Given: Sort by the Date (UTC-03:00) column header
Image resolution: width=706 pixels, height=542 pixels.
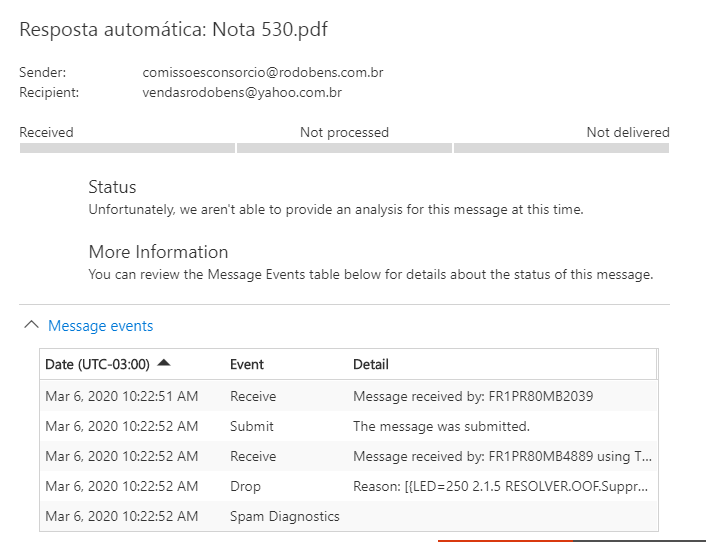Looking at the screenshot, I should tap(97, 364).
